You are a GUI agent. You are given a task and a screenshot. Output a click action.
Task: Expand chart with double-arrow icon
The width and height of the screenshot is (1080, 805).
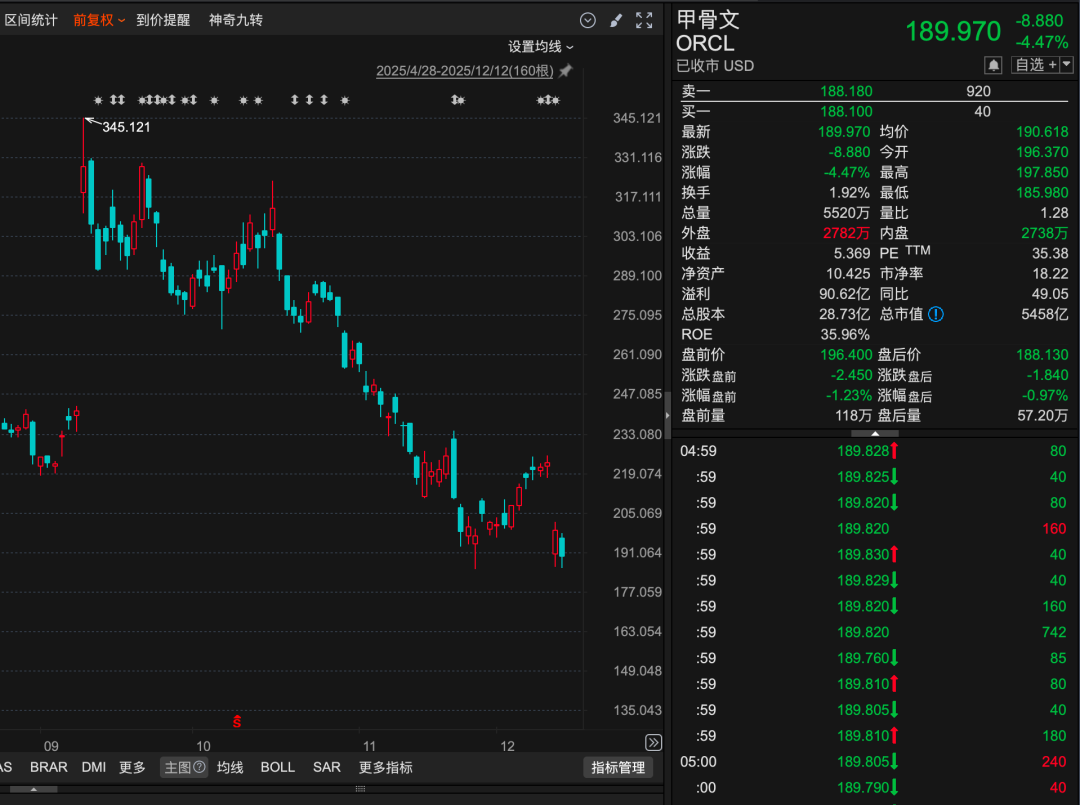[653, 742]
